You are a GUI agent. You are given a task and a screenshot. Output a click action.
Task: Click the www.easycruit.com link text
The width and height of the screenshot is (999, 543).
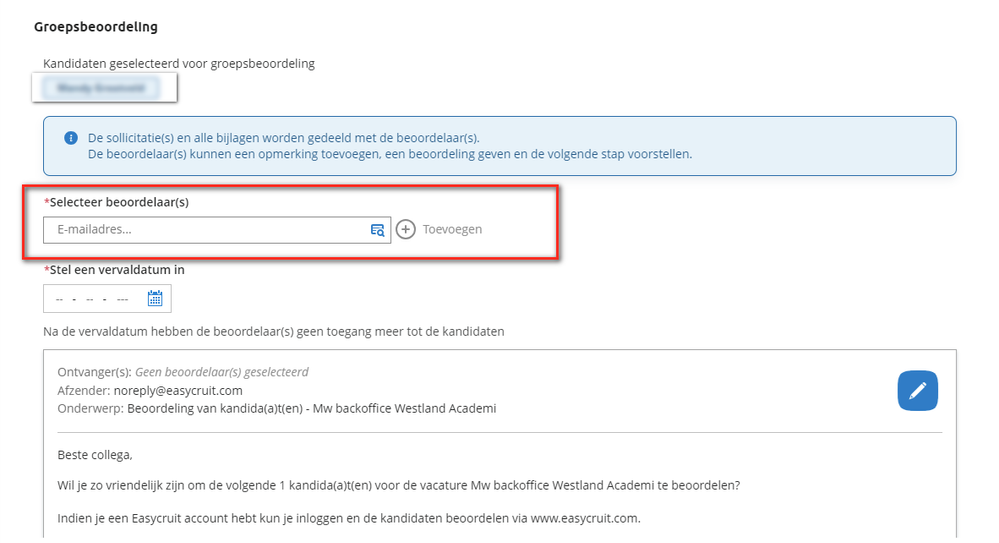pyautogui.click(x=584, y=518)
